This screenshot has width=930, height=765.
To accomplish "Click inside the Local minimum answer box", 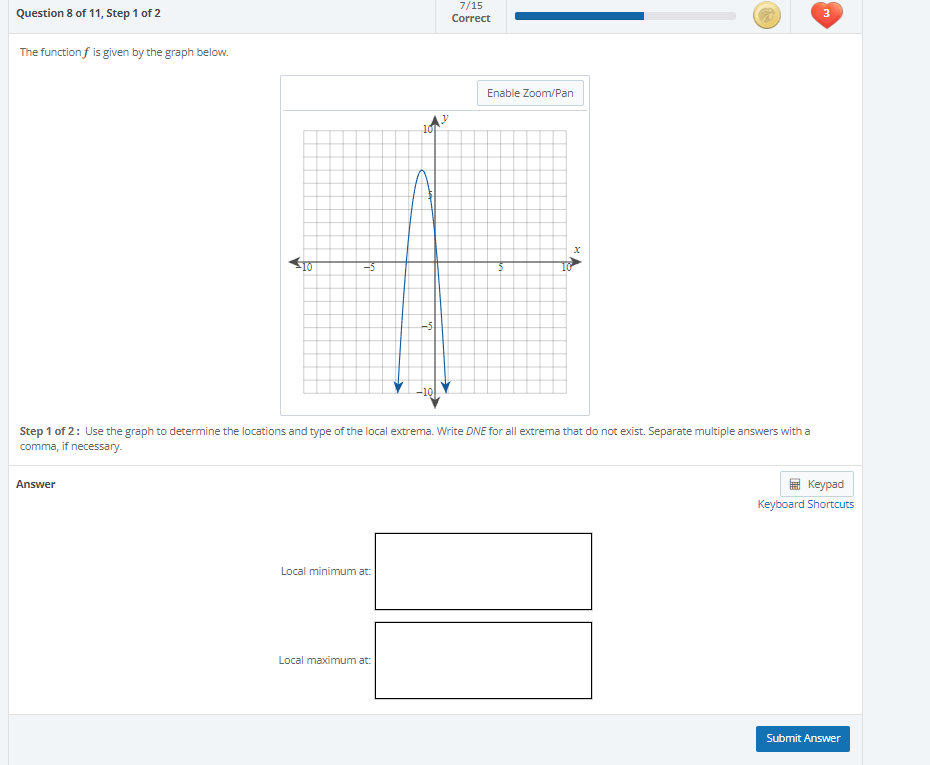I will click(483, 571).
